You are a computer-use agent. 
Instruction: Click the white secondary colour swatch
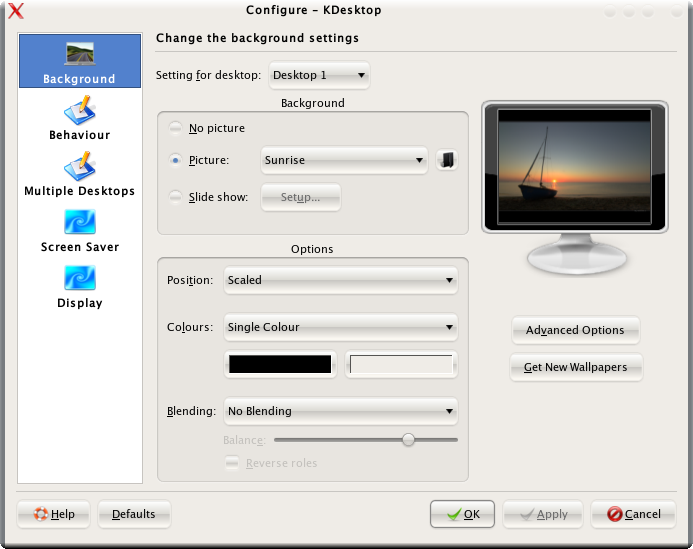click(x=401, y=364)
